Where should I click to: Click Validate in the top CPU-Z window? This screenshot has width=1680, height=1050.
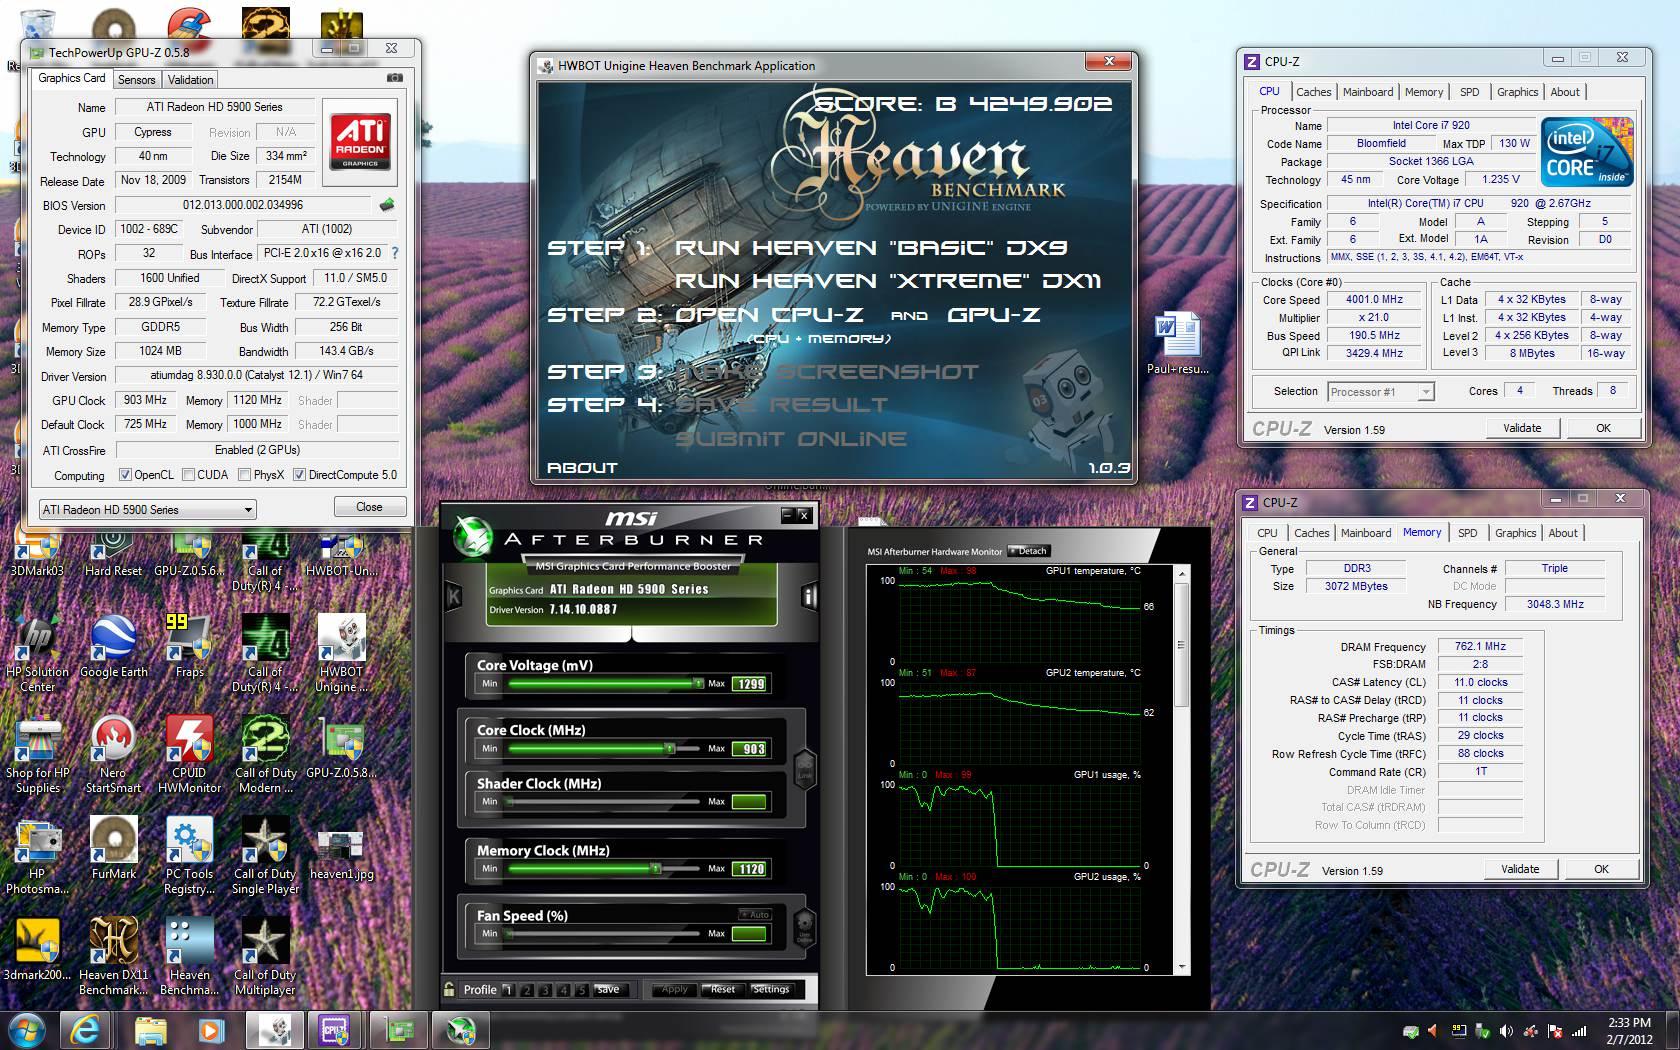(x=1522, y=428)
